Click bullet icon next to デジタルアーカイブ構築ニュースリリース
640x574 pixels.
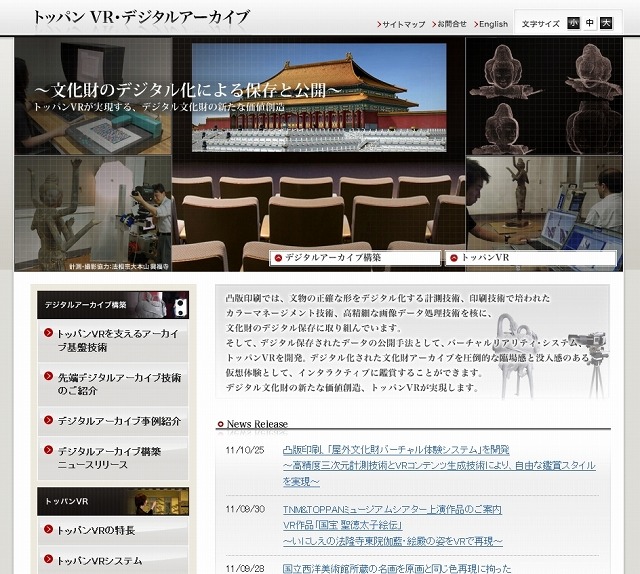(49, 450)
